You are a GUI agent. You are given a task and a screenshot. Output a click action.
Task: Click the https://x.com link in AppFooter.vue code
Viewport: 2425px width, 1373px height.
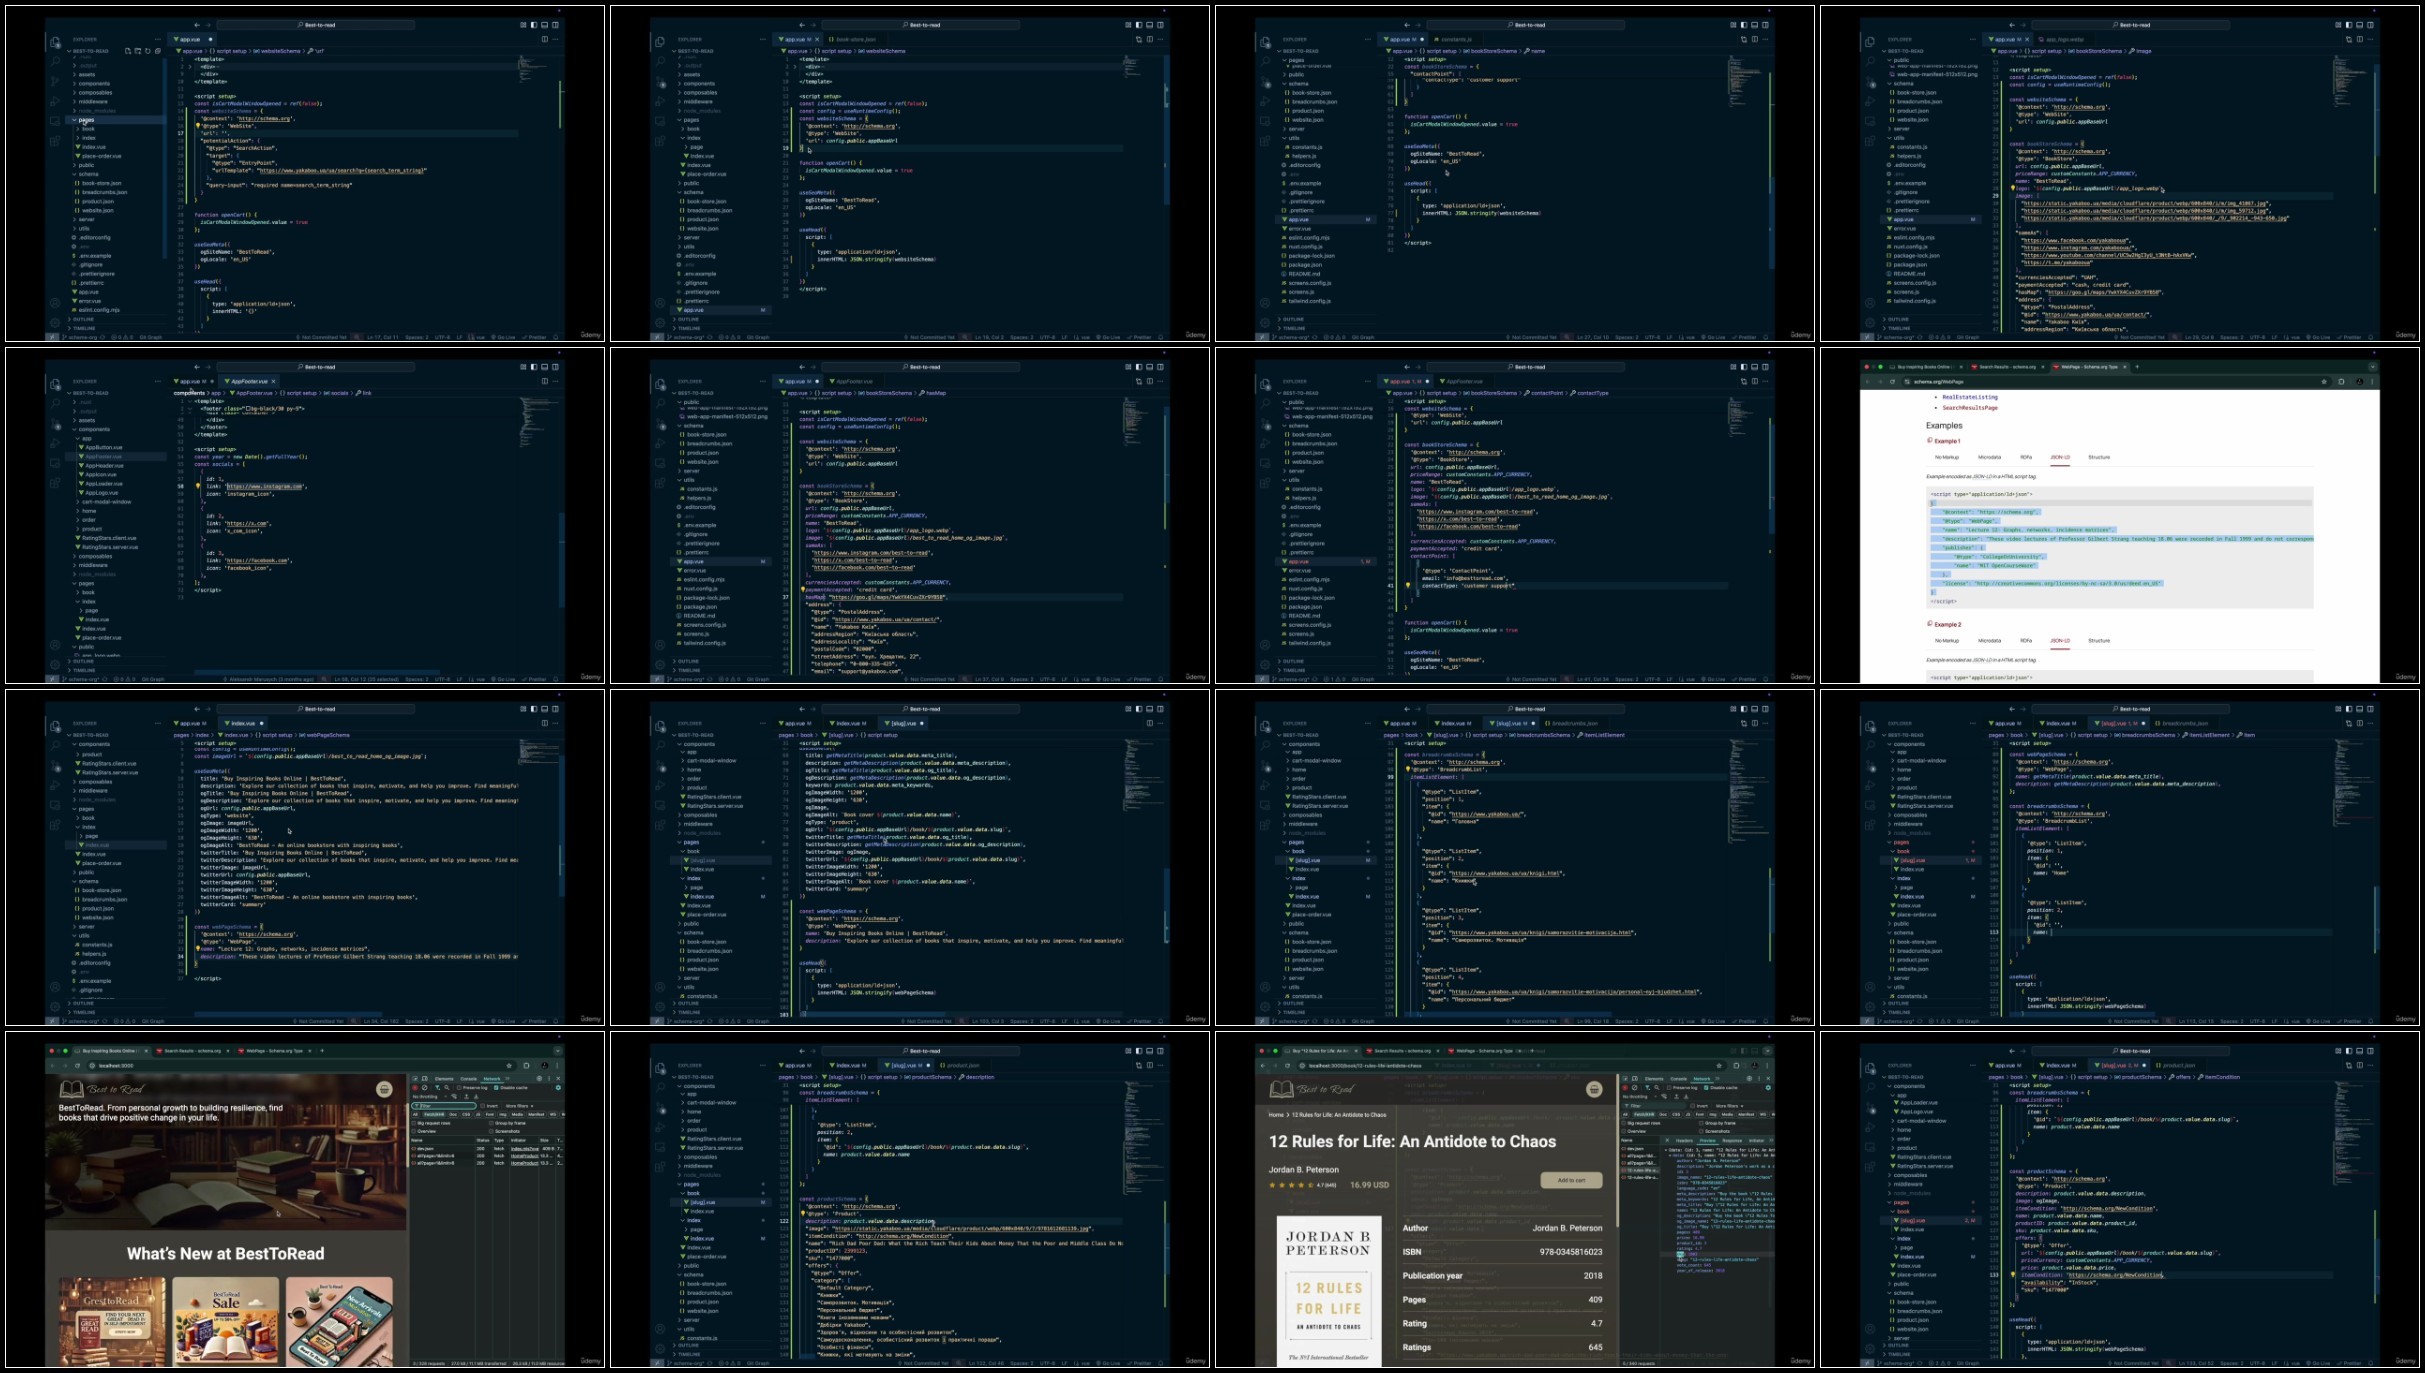(247, 523)
